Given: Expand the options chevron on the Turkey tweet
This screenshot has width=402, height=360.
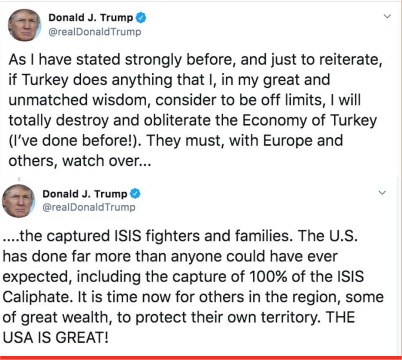Looking at the screenshot, I should (387, 16).
